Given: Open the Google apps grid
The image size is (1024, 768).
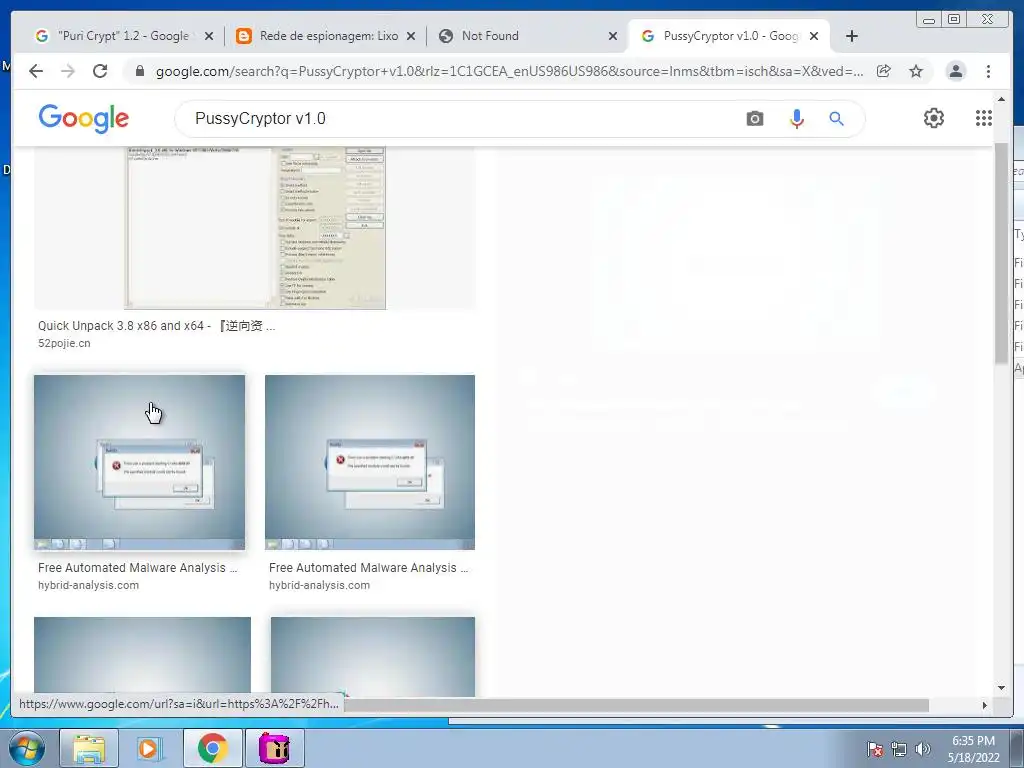Looking at the screenshot, I should [984, 118].
